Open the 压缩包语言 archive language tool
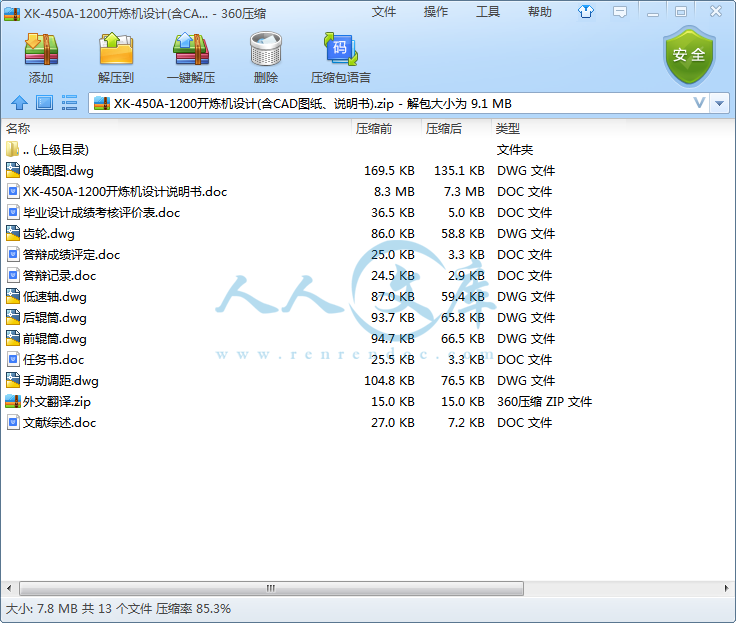Image resolution: width=736 pixels, height=623 pixels. pyautogui.click(x=341, y=49)
